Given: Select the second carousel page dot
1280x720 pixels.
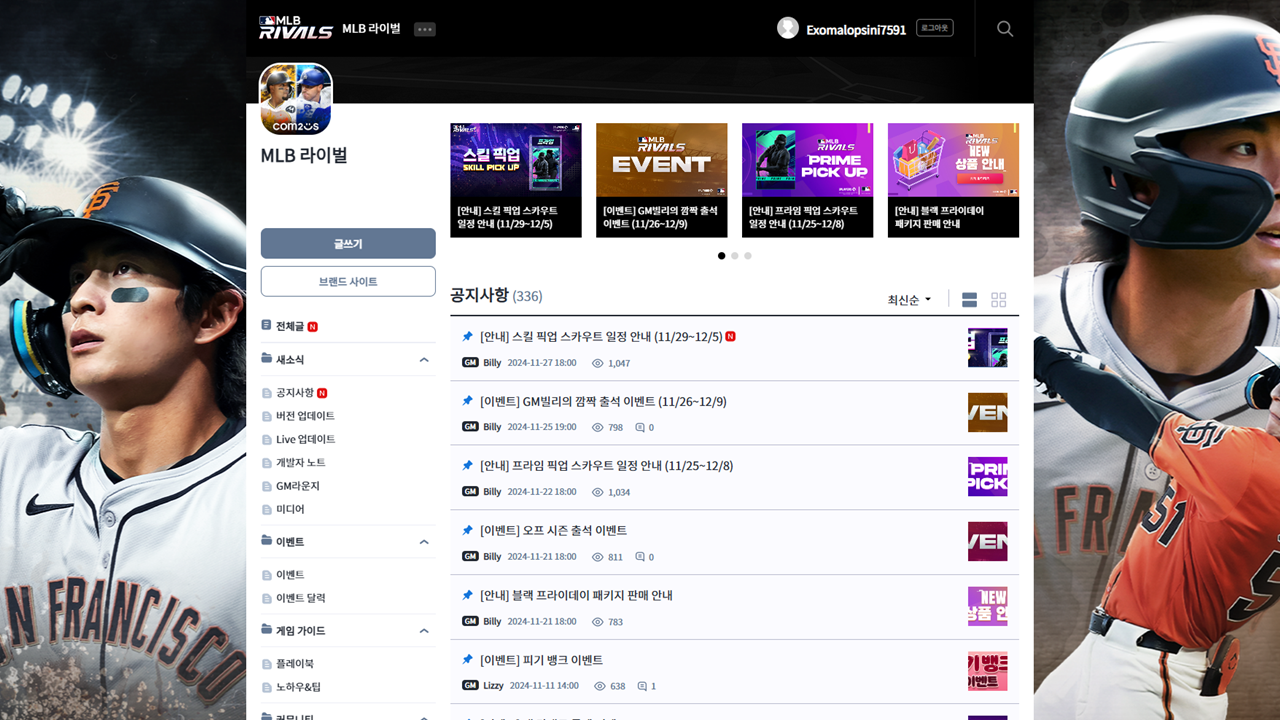Looking at the screenshot, I should tap(735, 256).
